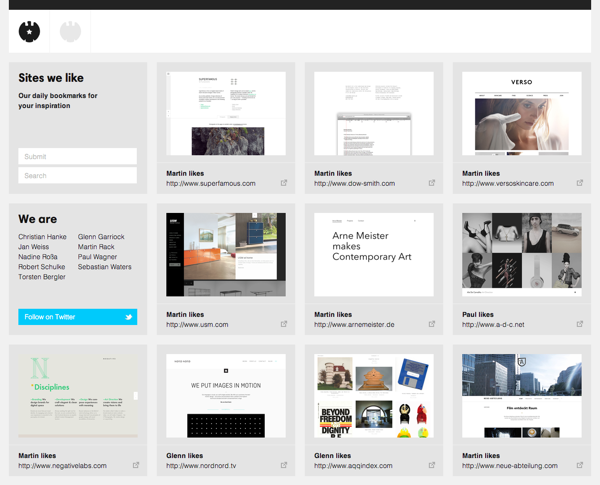Click the Twitter bird icon
This screenshot has height=485, width=600.
[x=129, y=317]
